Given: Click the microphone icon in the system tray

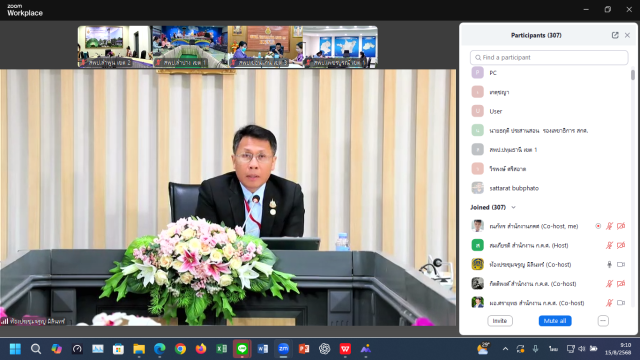Looking at the screenshot, I should tap(535, 349).
